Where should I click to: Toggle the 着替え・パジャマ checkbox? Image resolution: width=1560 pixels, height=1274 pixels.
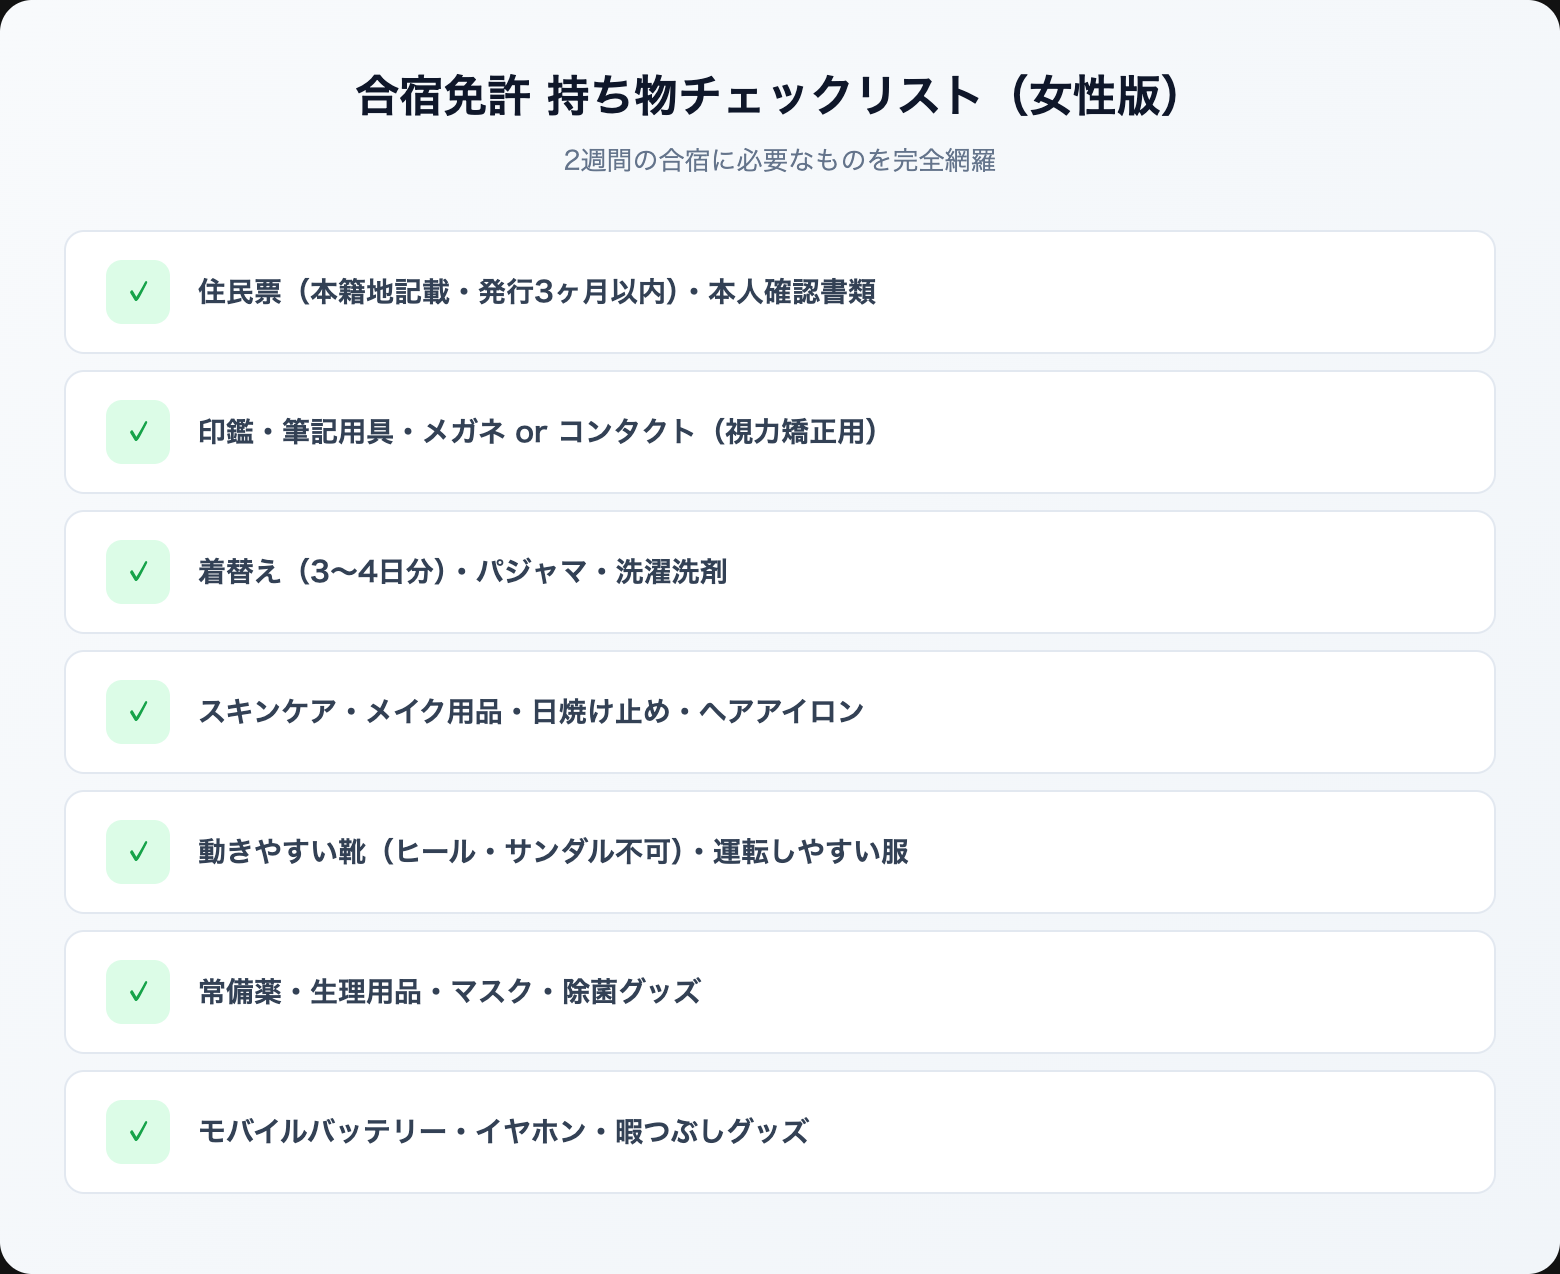138,572
